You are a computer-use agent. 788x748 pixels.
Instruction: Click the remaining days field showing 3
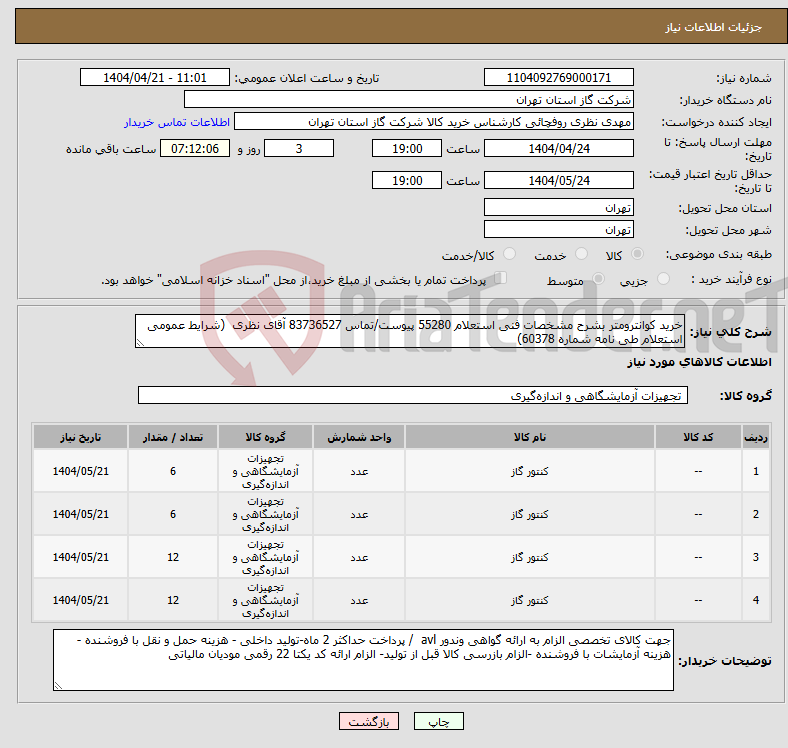tap(299, 148)
